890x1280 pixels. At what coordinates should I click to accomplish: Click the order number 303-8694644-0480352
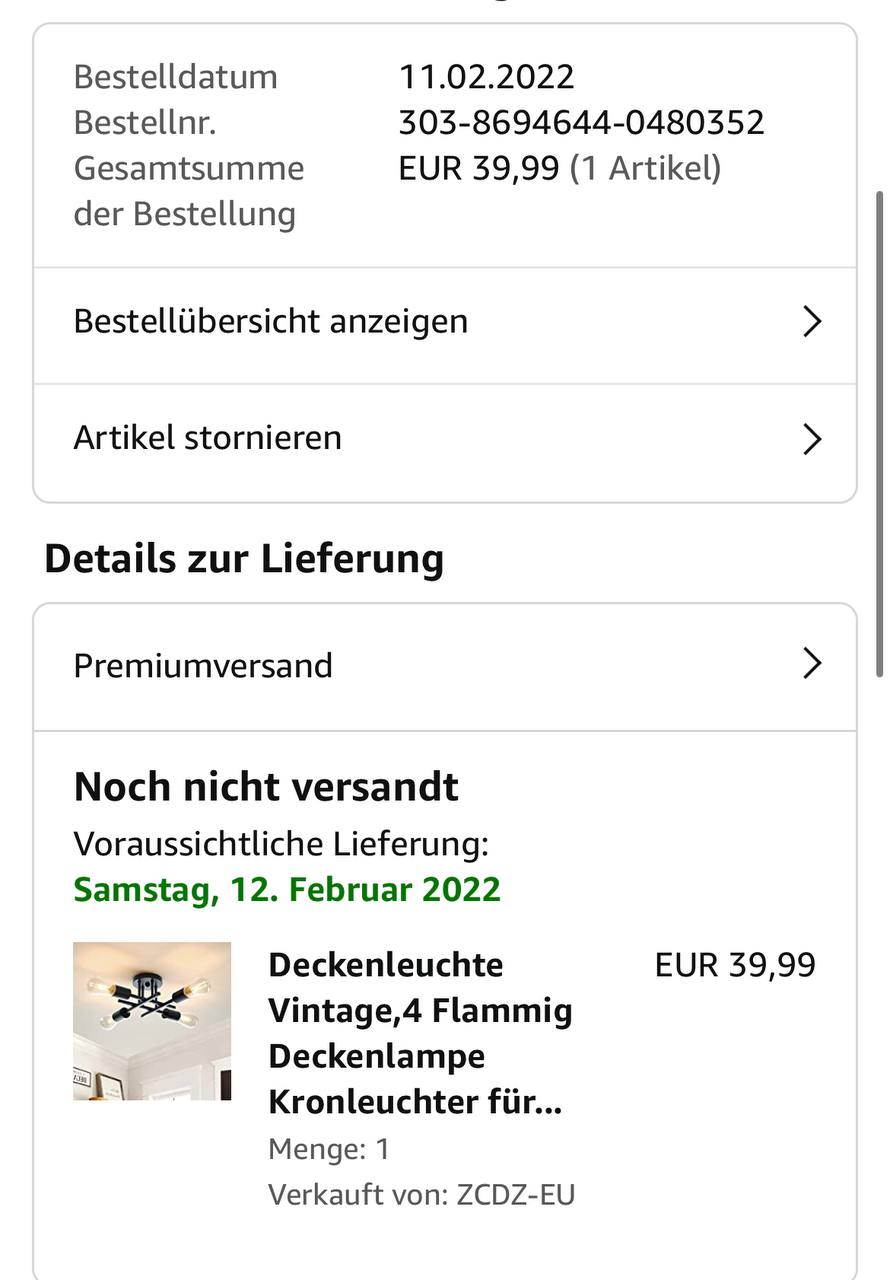[581, 123]
